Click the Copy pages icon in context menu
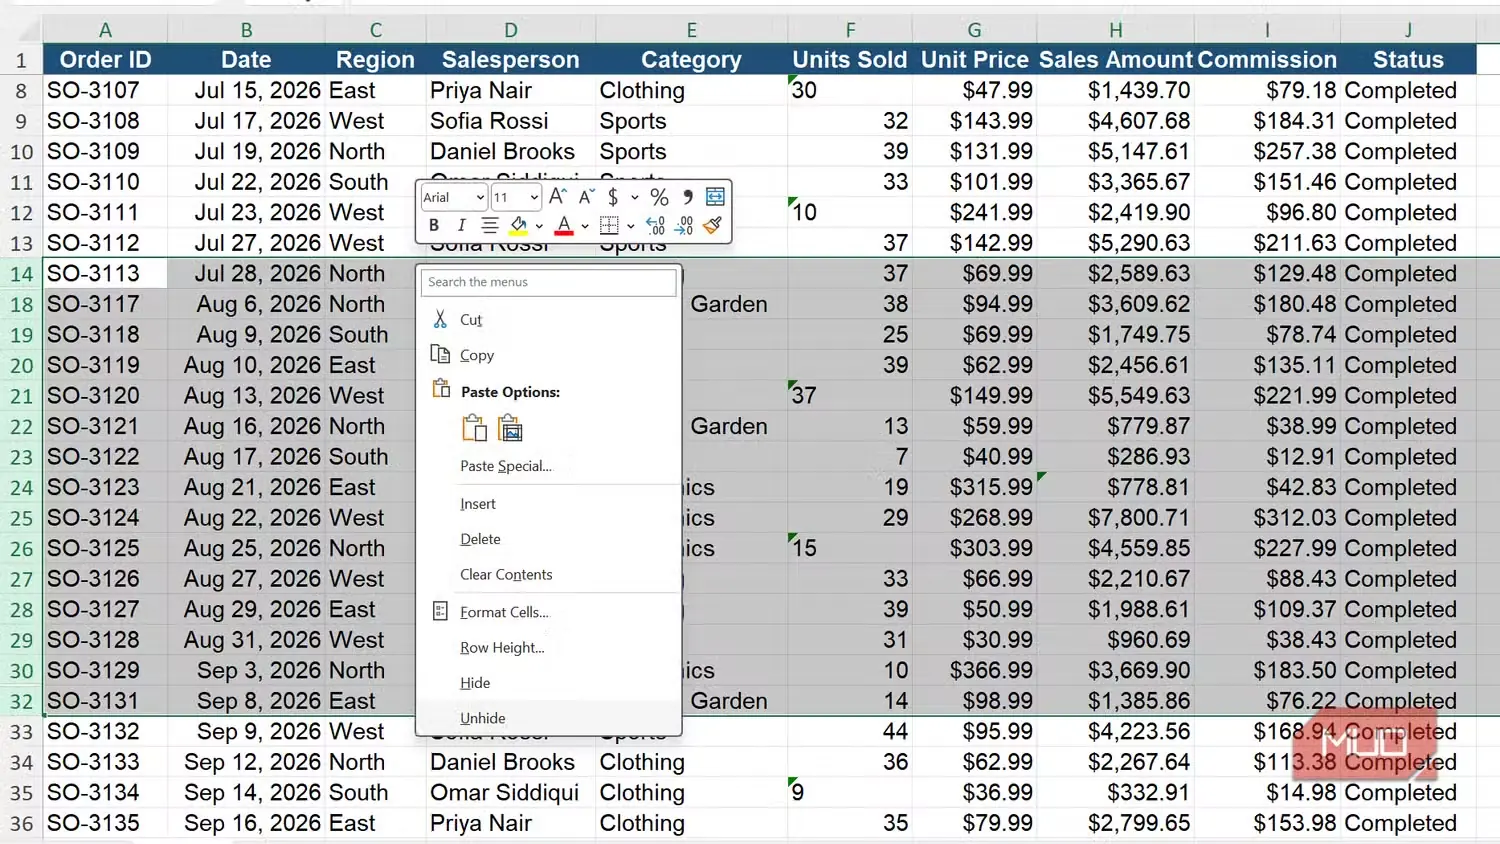1500x844 pixels. click(440, 354)
